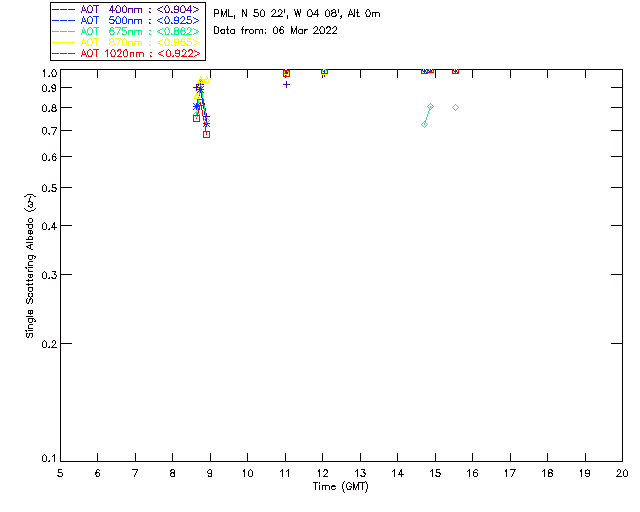The height and width of the screenshot is (512, 640).
Task: Click the y-axis tick label 1.0
Action: click(49, 73)
